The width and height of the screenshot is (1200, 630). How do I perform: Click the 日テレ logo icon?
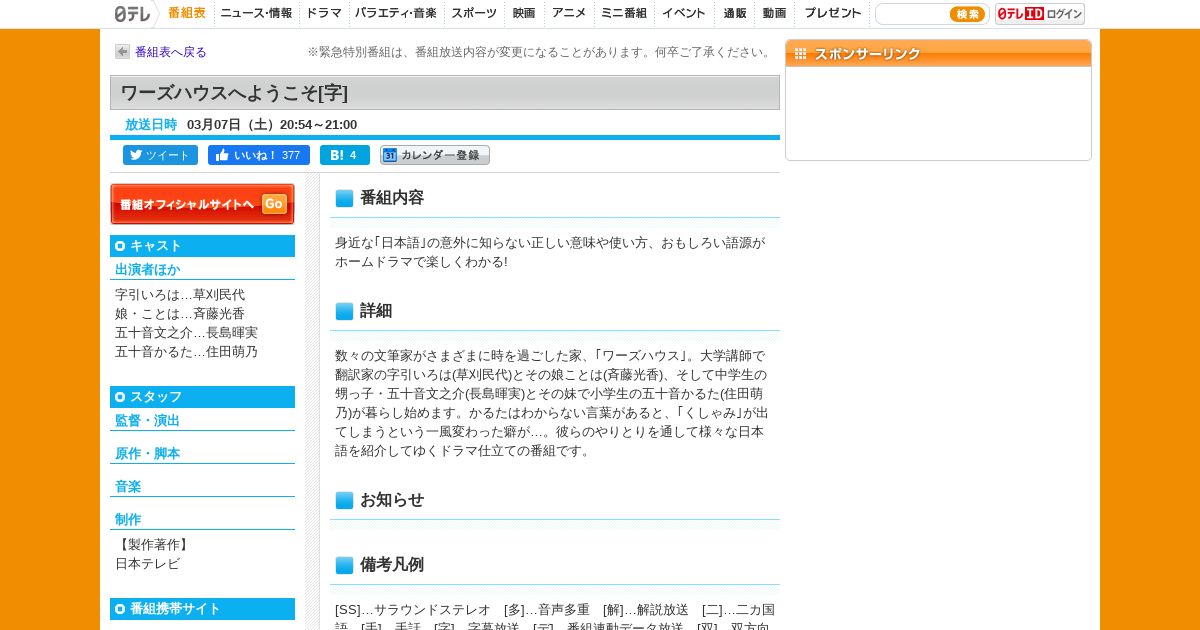tap(132, 14)
